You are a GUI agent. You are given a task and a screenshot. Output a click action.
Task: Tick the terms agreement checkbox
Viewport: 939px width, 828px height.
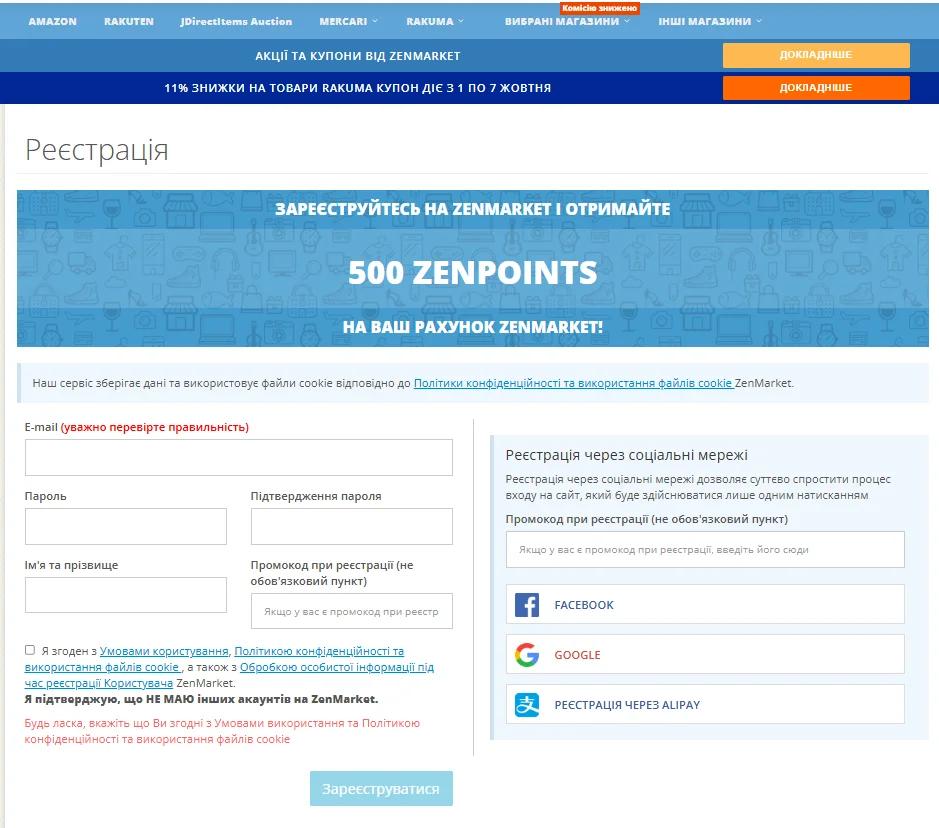click(30, 650)
